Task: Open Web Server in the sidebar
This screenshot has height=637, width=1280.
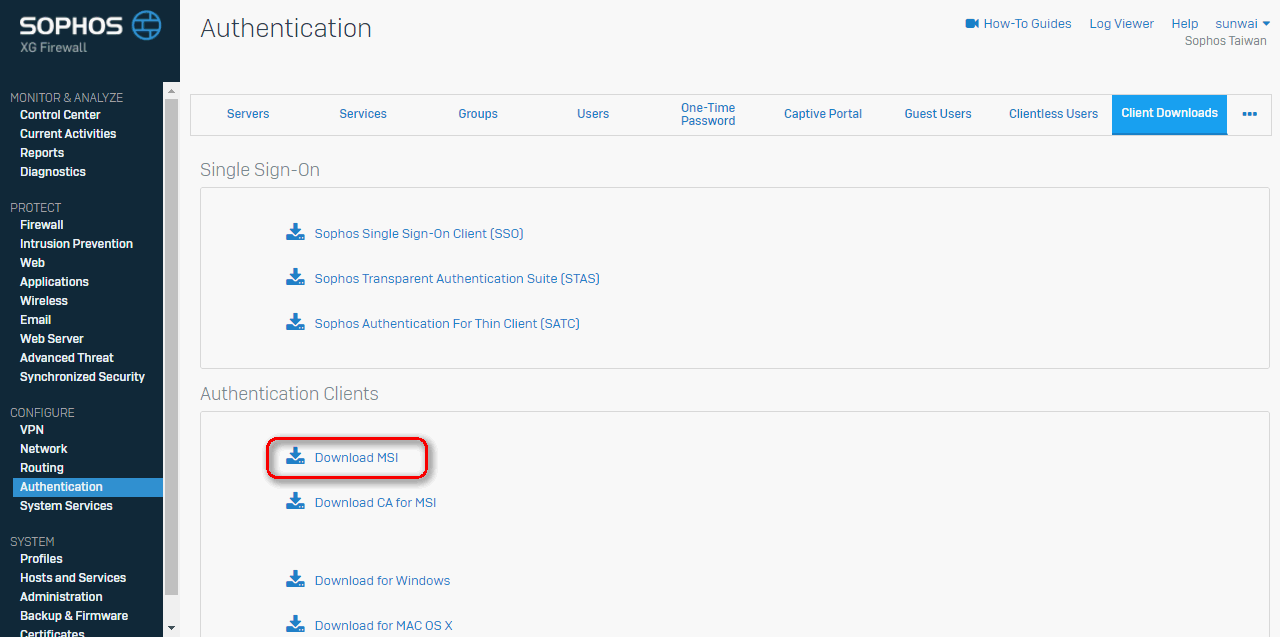Action: click(x=52, y=339)
